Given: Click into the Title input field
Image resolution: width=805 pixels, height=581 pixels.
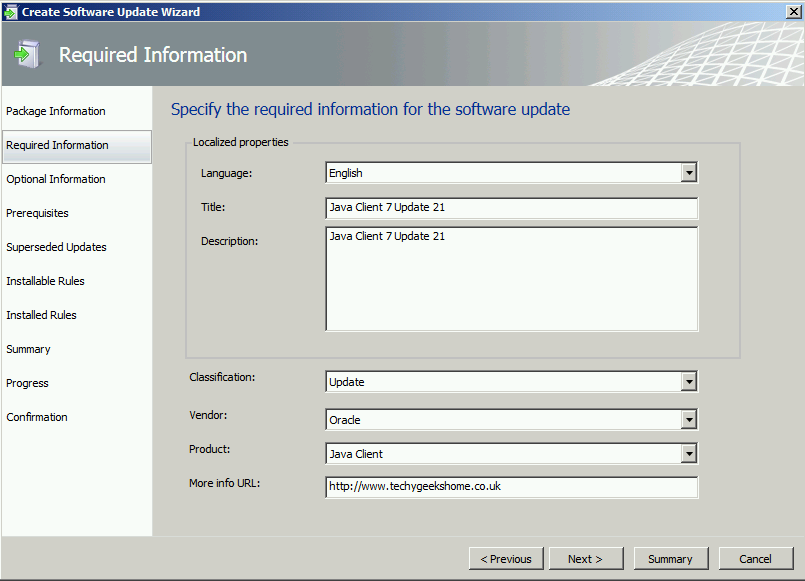Looking at the screenshot, I should tap(511, 208).
